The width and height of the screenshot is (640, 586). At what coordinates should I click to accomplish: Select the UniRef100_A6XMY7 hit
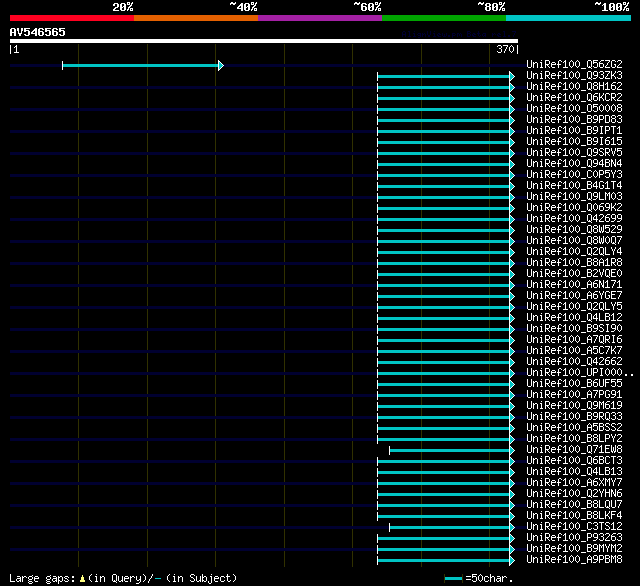(x=574, y=483)
